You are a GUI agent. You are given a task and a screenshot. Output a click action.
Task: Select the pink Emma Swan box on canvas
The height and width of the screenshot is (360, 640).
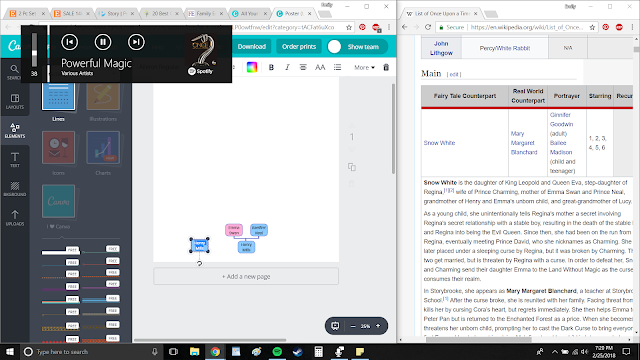click(234, 230)
